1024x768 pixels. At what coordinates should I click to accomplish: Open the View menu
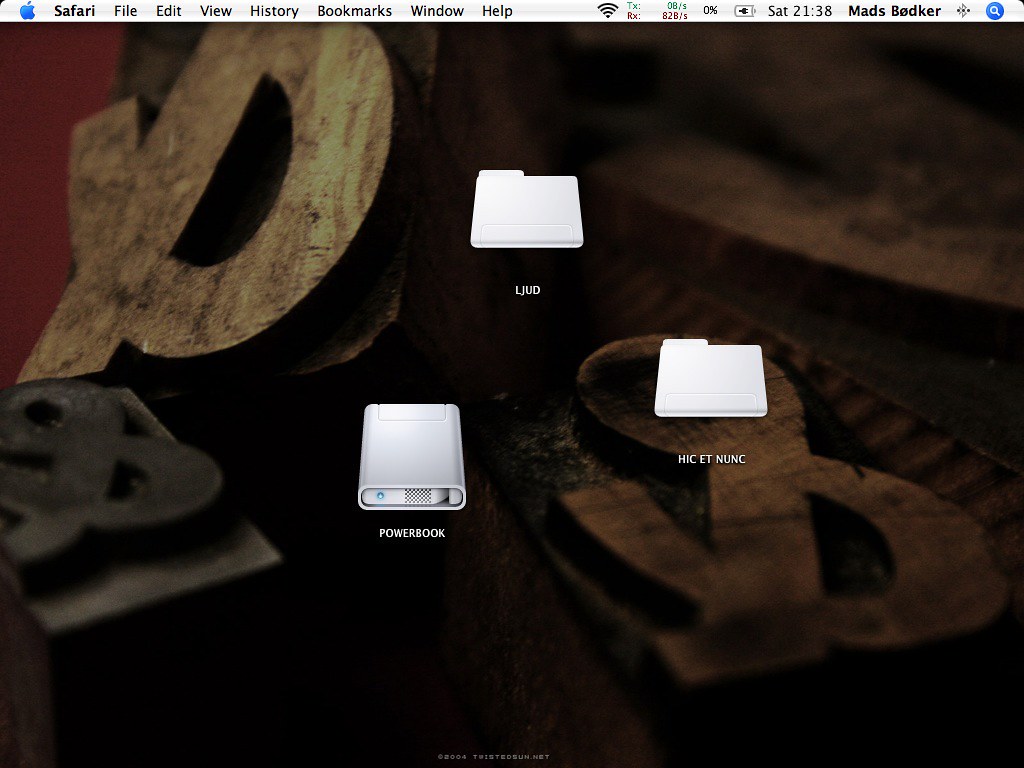[216, 11]
